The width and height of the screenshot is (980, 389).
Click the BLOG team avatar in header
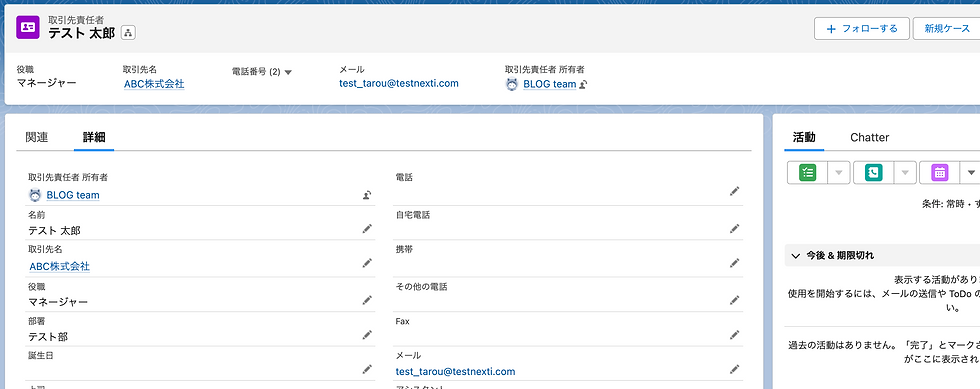coord(512,84)
